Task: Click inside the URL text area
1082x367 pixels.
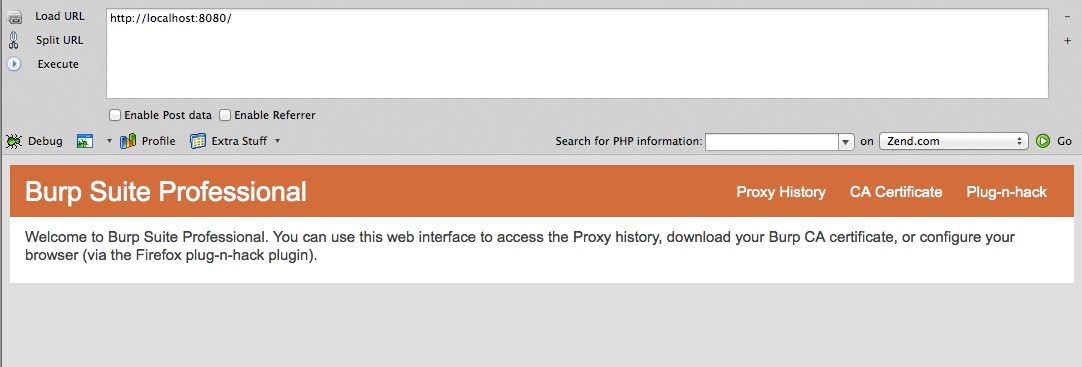Action: (577, 54)
